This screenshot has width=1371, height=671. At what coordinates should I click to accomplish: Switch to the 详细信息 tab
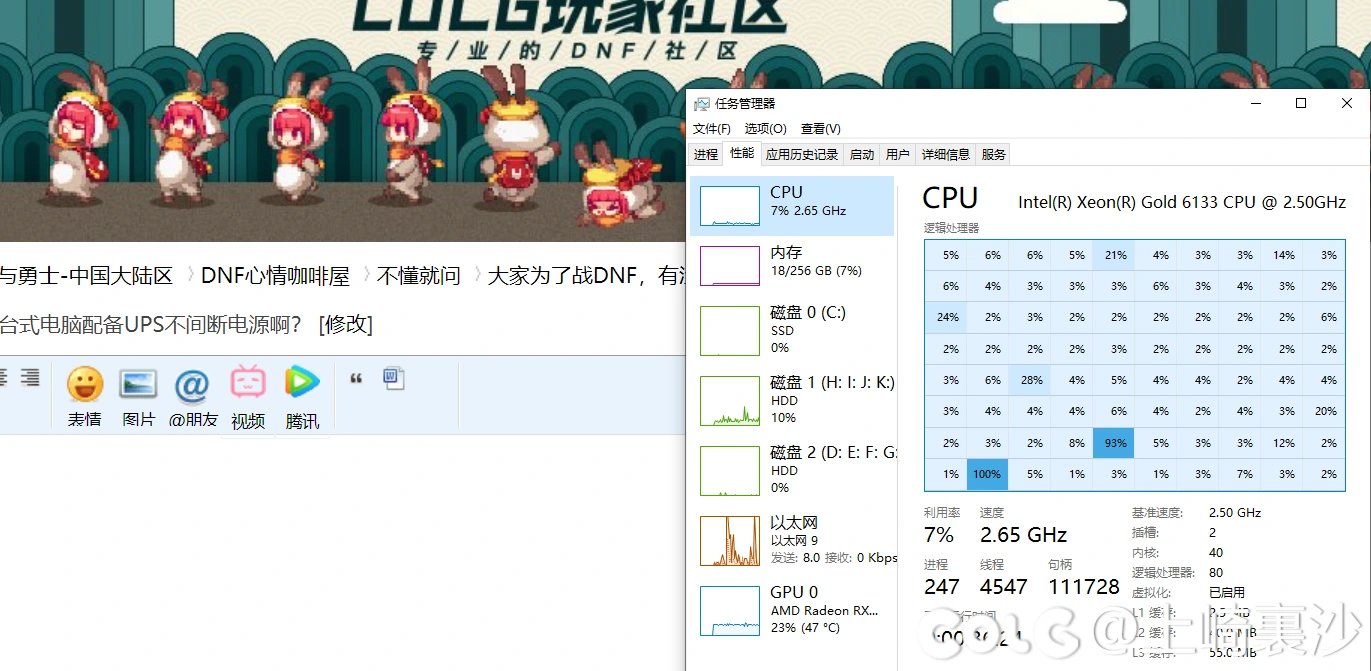pyautogui.click(x=946, y=154)
